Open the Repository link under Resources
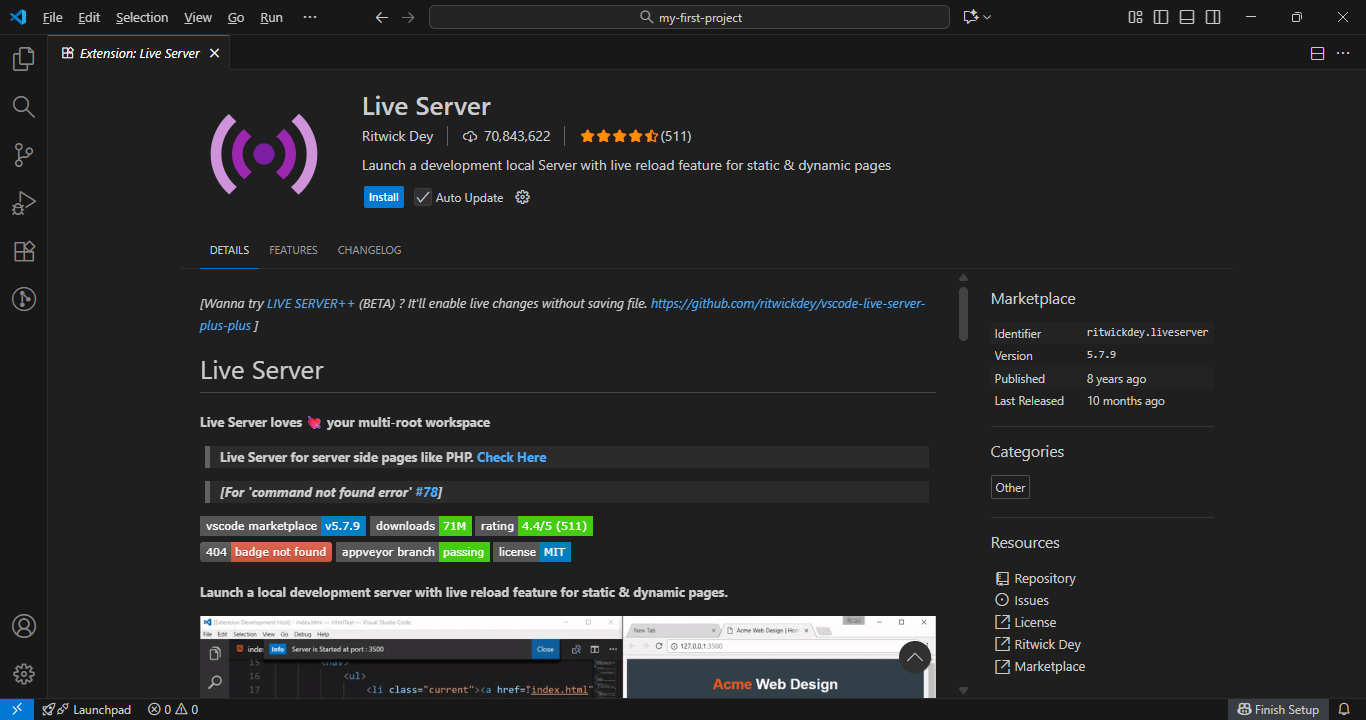Screen dimensions: 1366x720 tap(1045, 578)
